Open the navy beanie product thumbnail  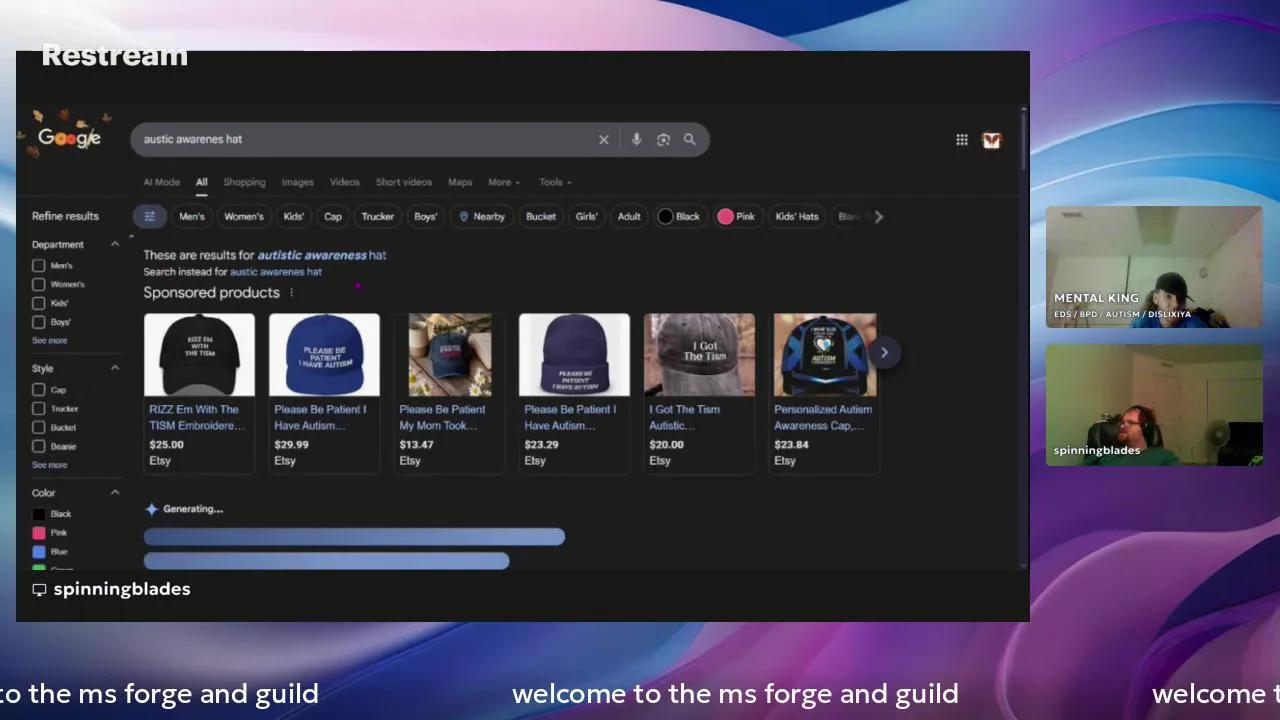574,355
